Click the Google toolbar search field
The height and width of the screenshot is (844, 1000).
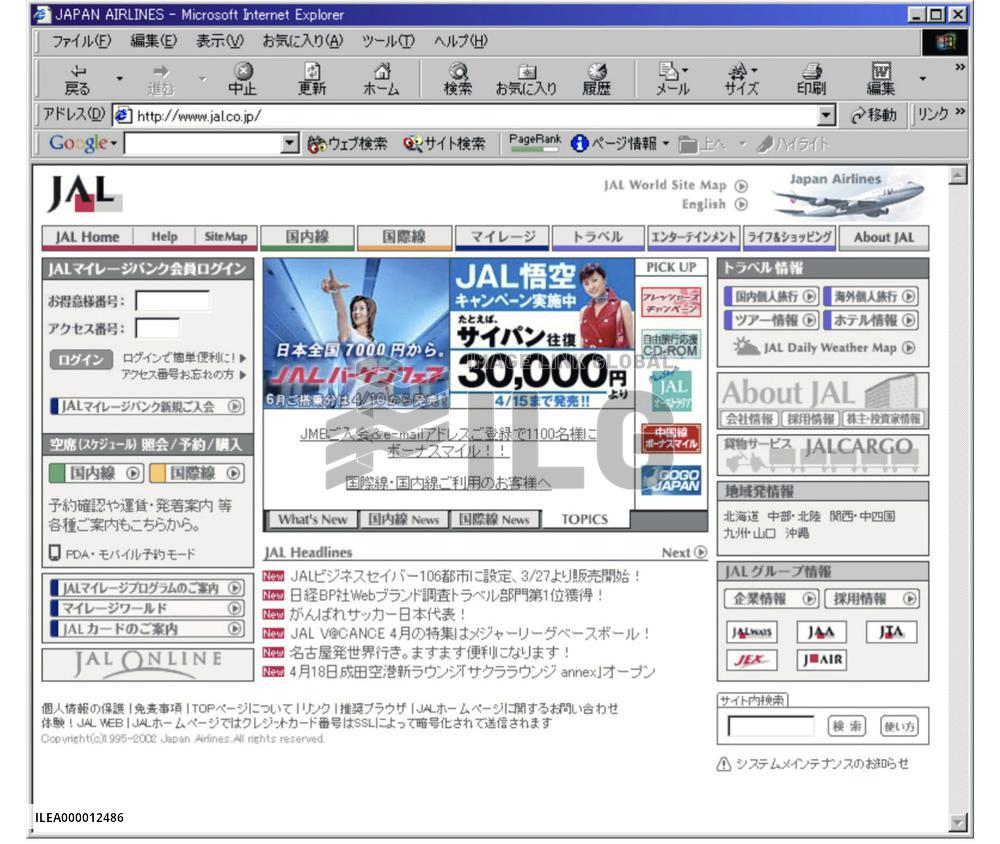(203, 144)
